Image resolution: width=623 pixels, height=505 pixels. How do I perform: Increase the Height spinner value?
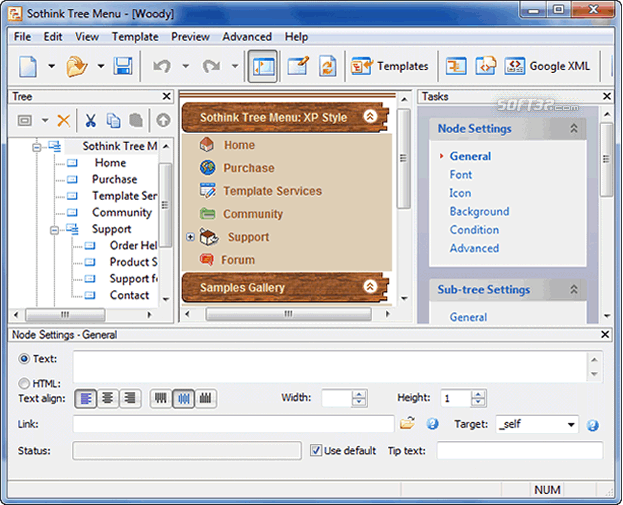tap(478, 394)
